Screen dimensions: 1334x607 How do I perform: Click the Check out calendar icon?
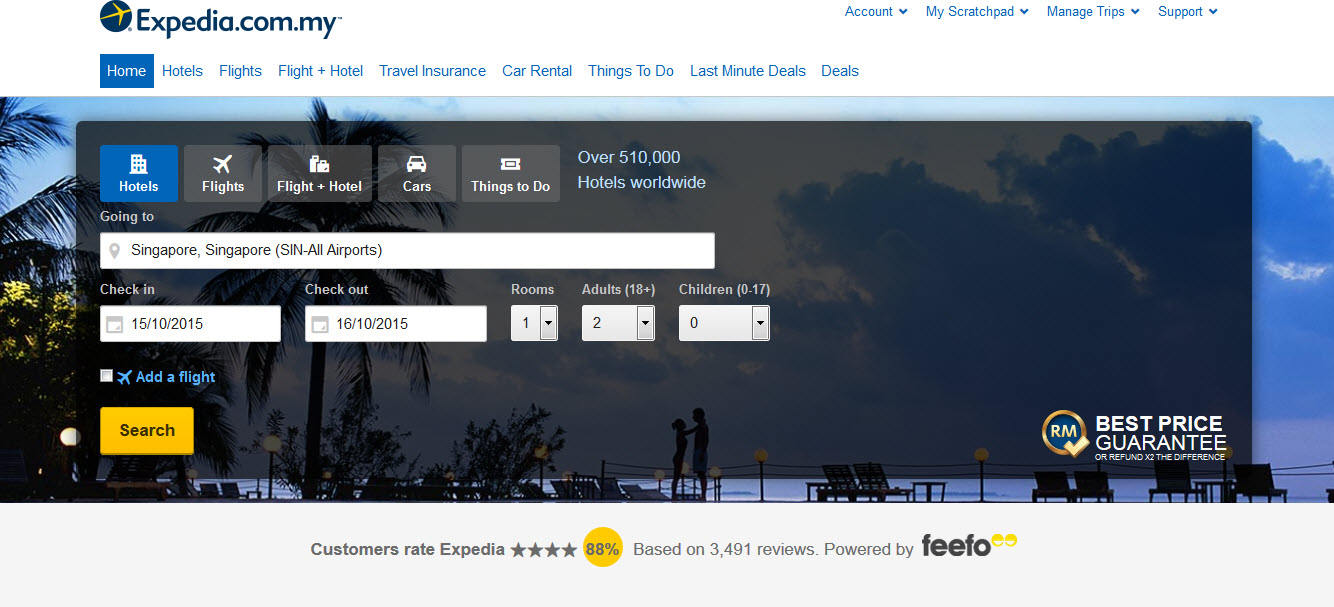click(320, 324)
